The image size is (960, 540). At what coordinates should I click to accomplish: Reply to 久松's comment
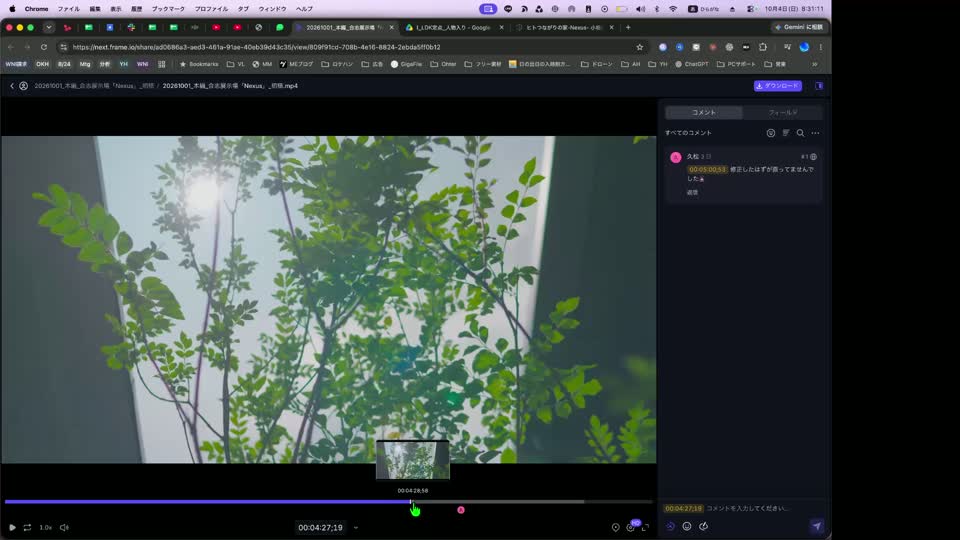(x=692, y=192)
